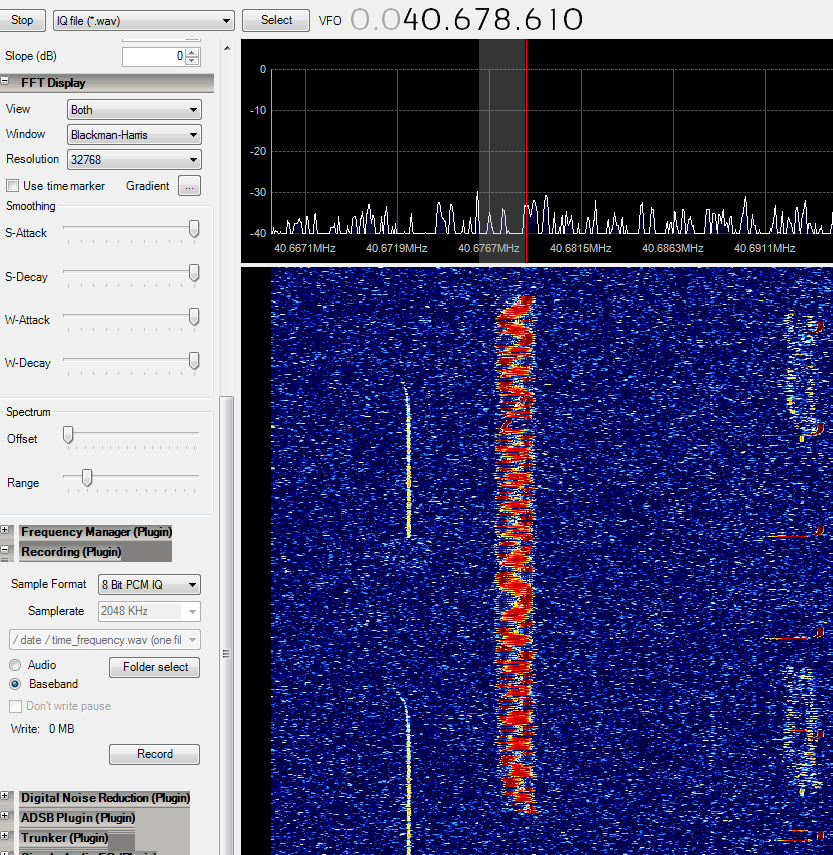Decrease Slope value with down arrow

point(192,61)
